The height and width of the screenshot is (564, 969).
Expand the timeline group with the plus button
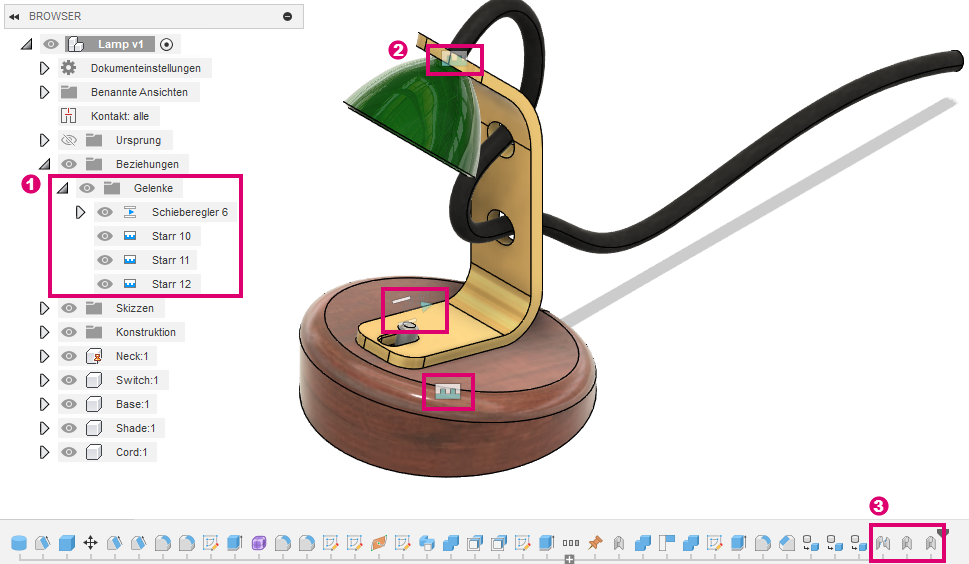pyautogui.click(x=569, y=559)
